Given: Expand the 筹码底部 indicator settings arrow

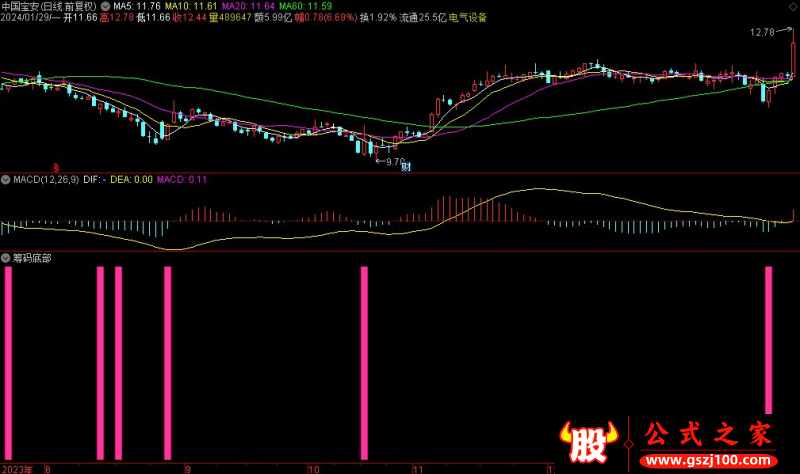Looking at the screenshot, I should coord(6,257).
